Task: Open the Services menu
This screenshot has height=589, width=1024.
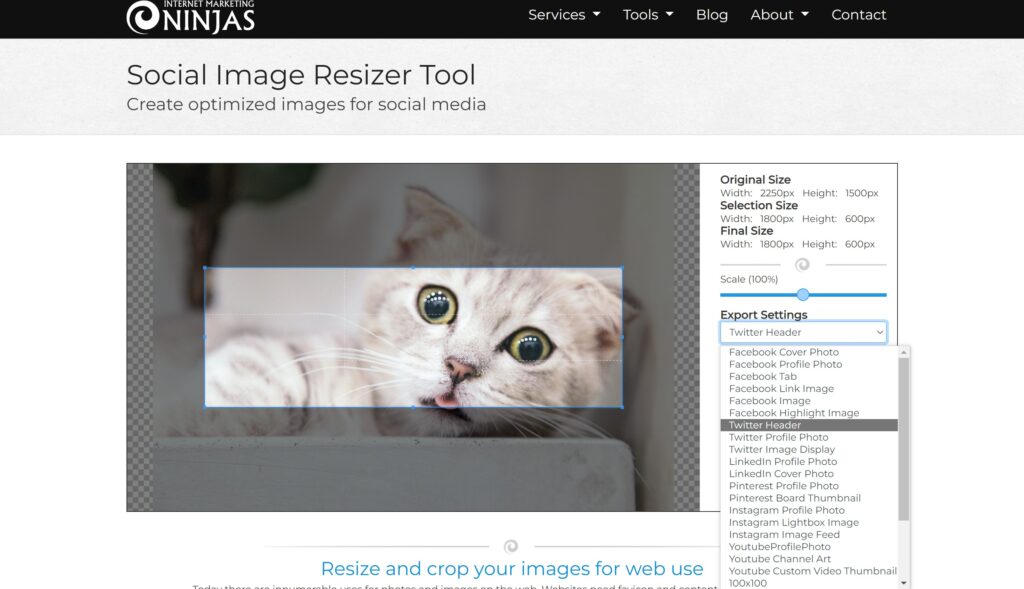Action: (x=564, y=14)
